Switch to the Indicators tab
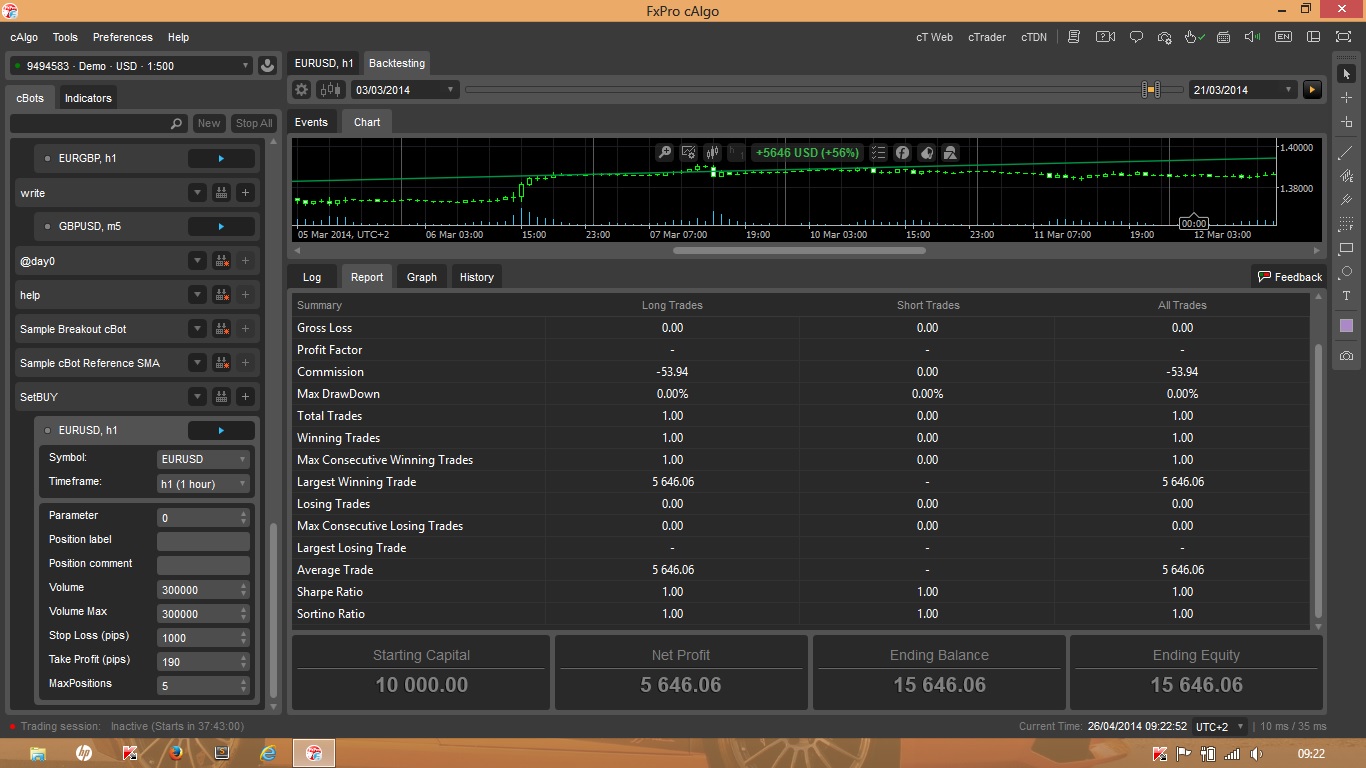Viewport: 1366px width, 768px height. (88, 98)
